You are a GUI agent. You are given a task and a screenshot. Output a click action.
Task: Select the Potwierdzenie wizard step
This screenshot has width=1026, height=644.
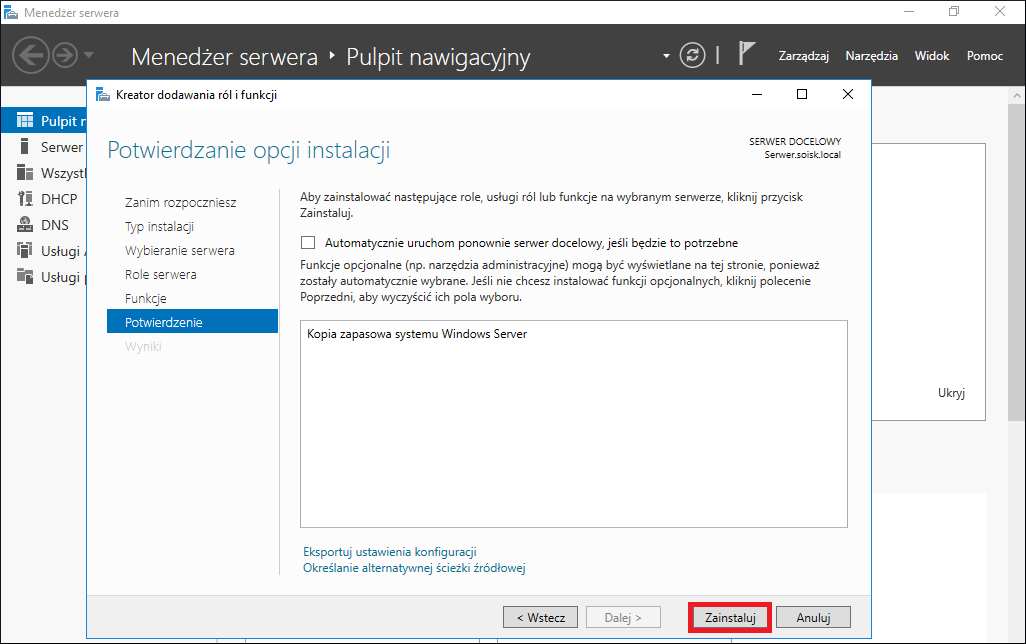click(192, 321)
